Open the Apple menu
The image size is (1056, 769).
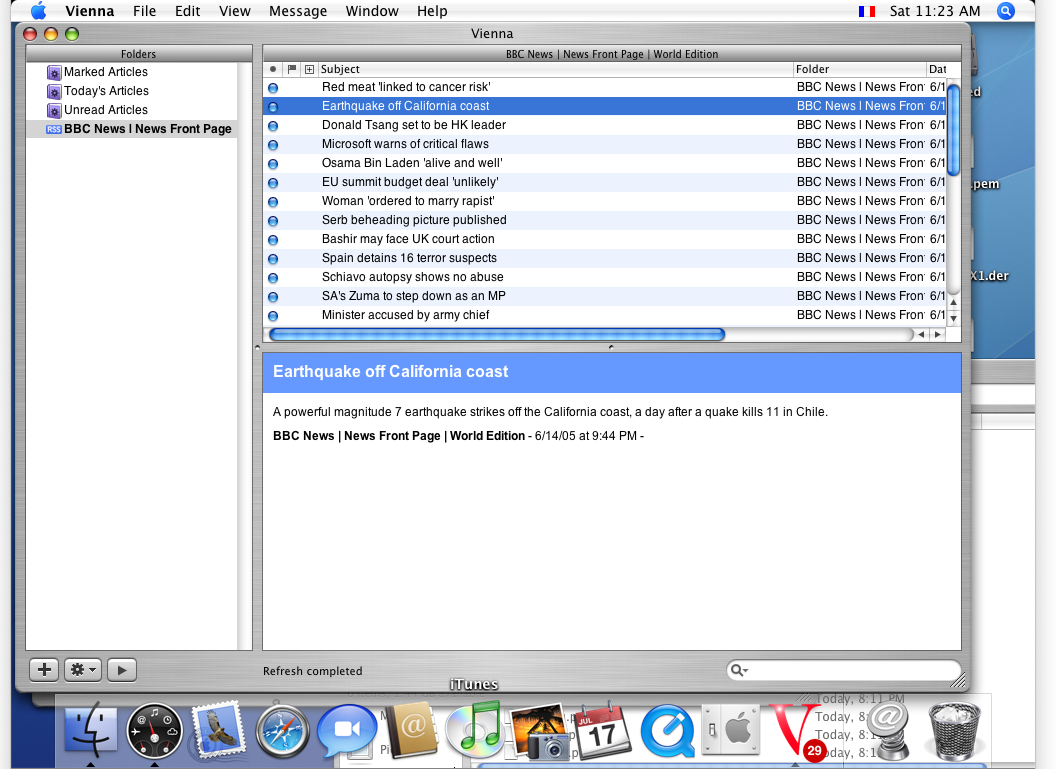click(x=39, y=11)
